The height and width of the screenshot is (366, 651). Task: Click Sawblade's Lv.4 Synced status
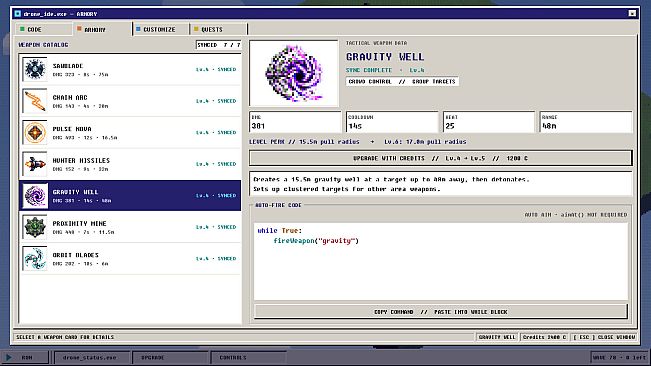(216, 70)
